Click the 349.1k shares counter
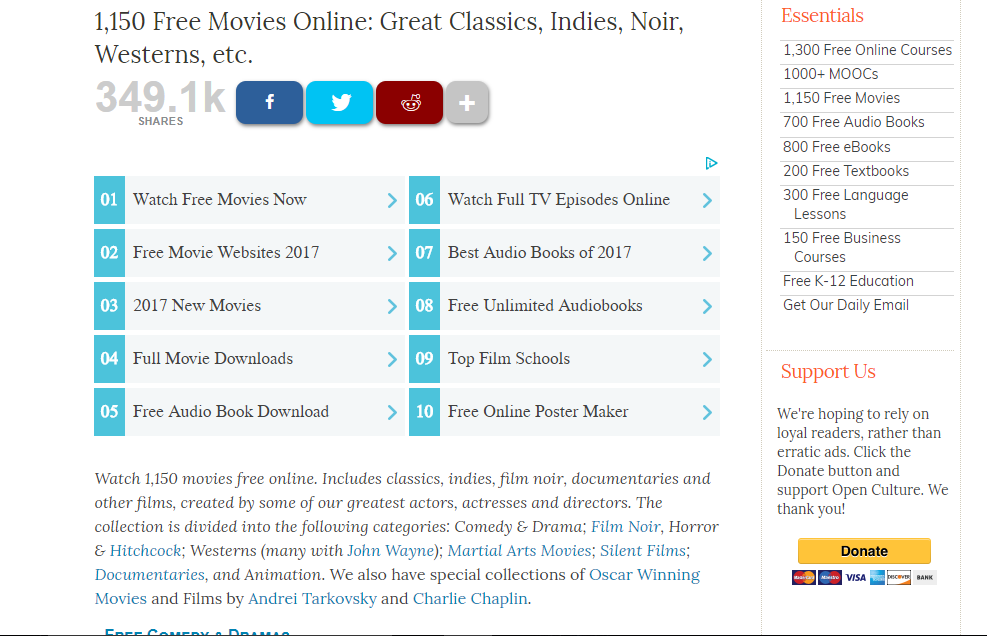 tap(161, 103)
